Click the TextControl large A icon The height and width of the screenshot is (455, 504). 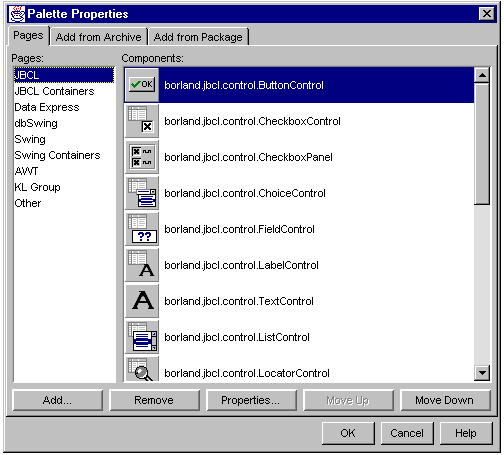[142, 301]
